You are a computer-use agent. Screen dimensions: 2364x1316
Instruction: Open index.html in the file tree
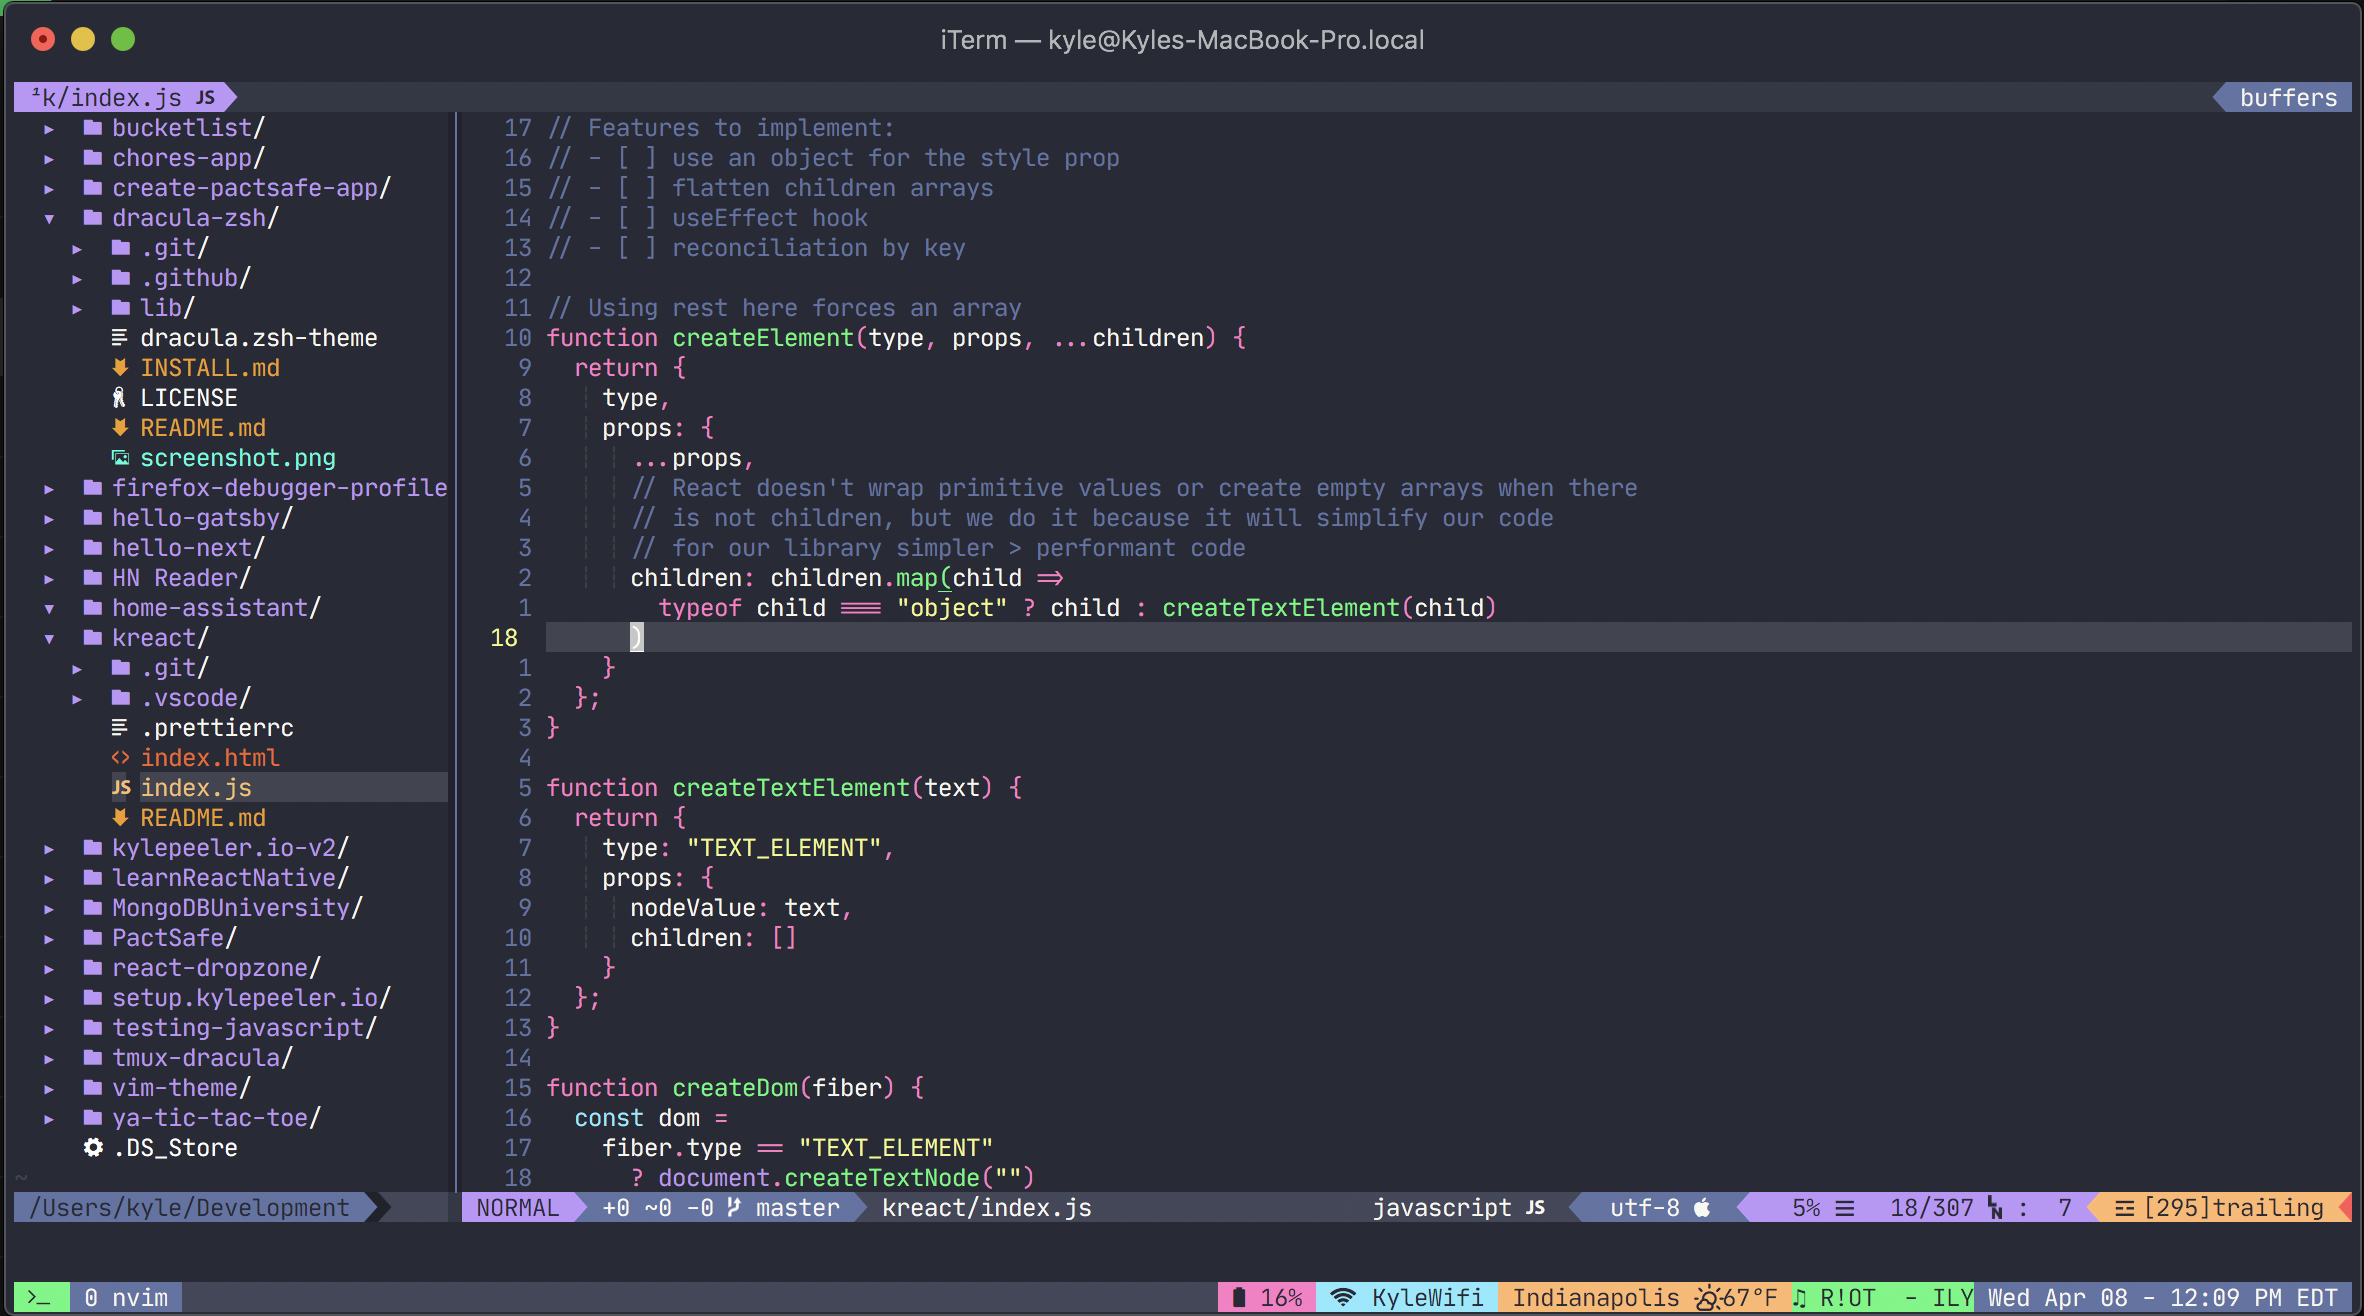[x=210, y=758]
